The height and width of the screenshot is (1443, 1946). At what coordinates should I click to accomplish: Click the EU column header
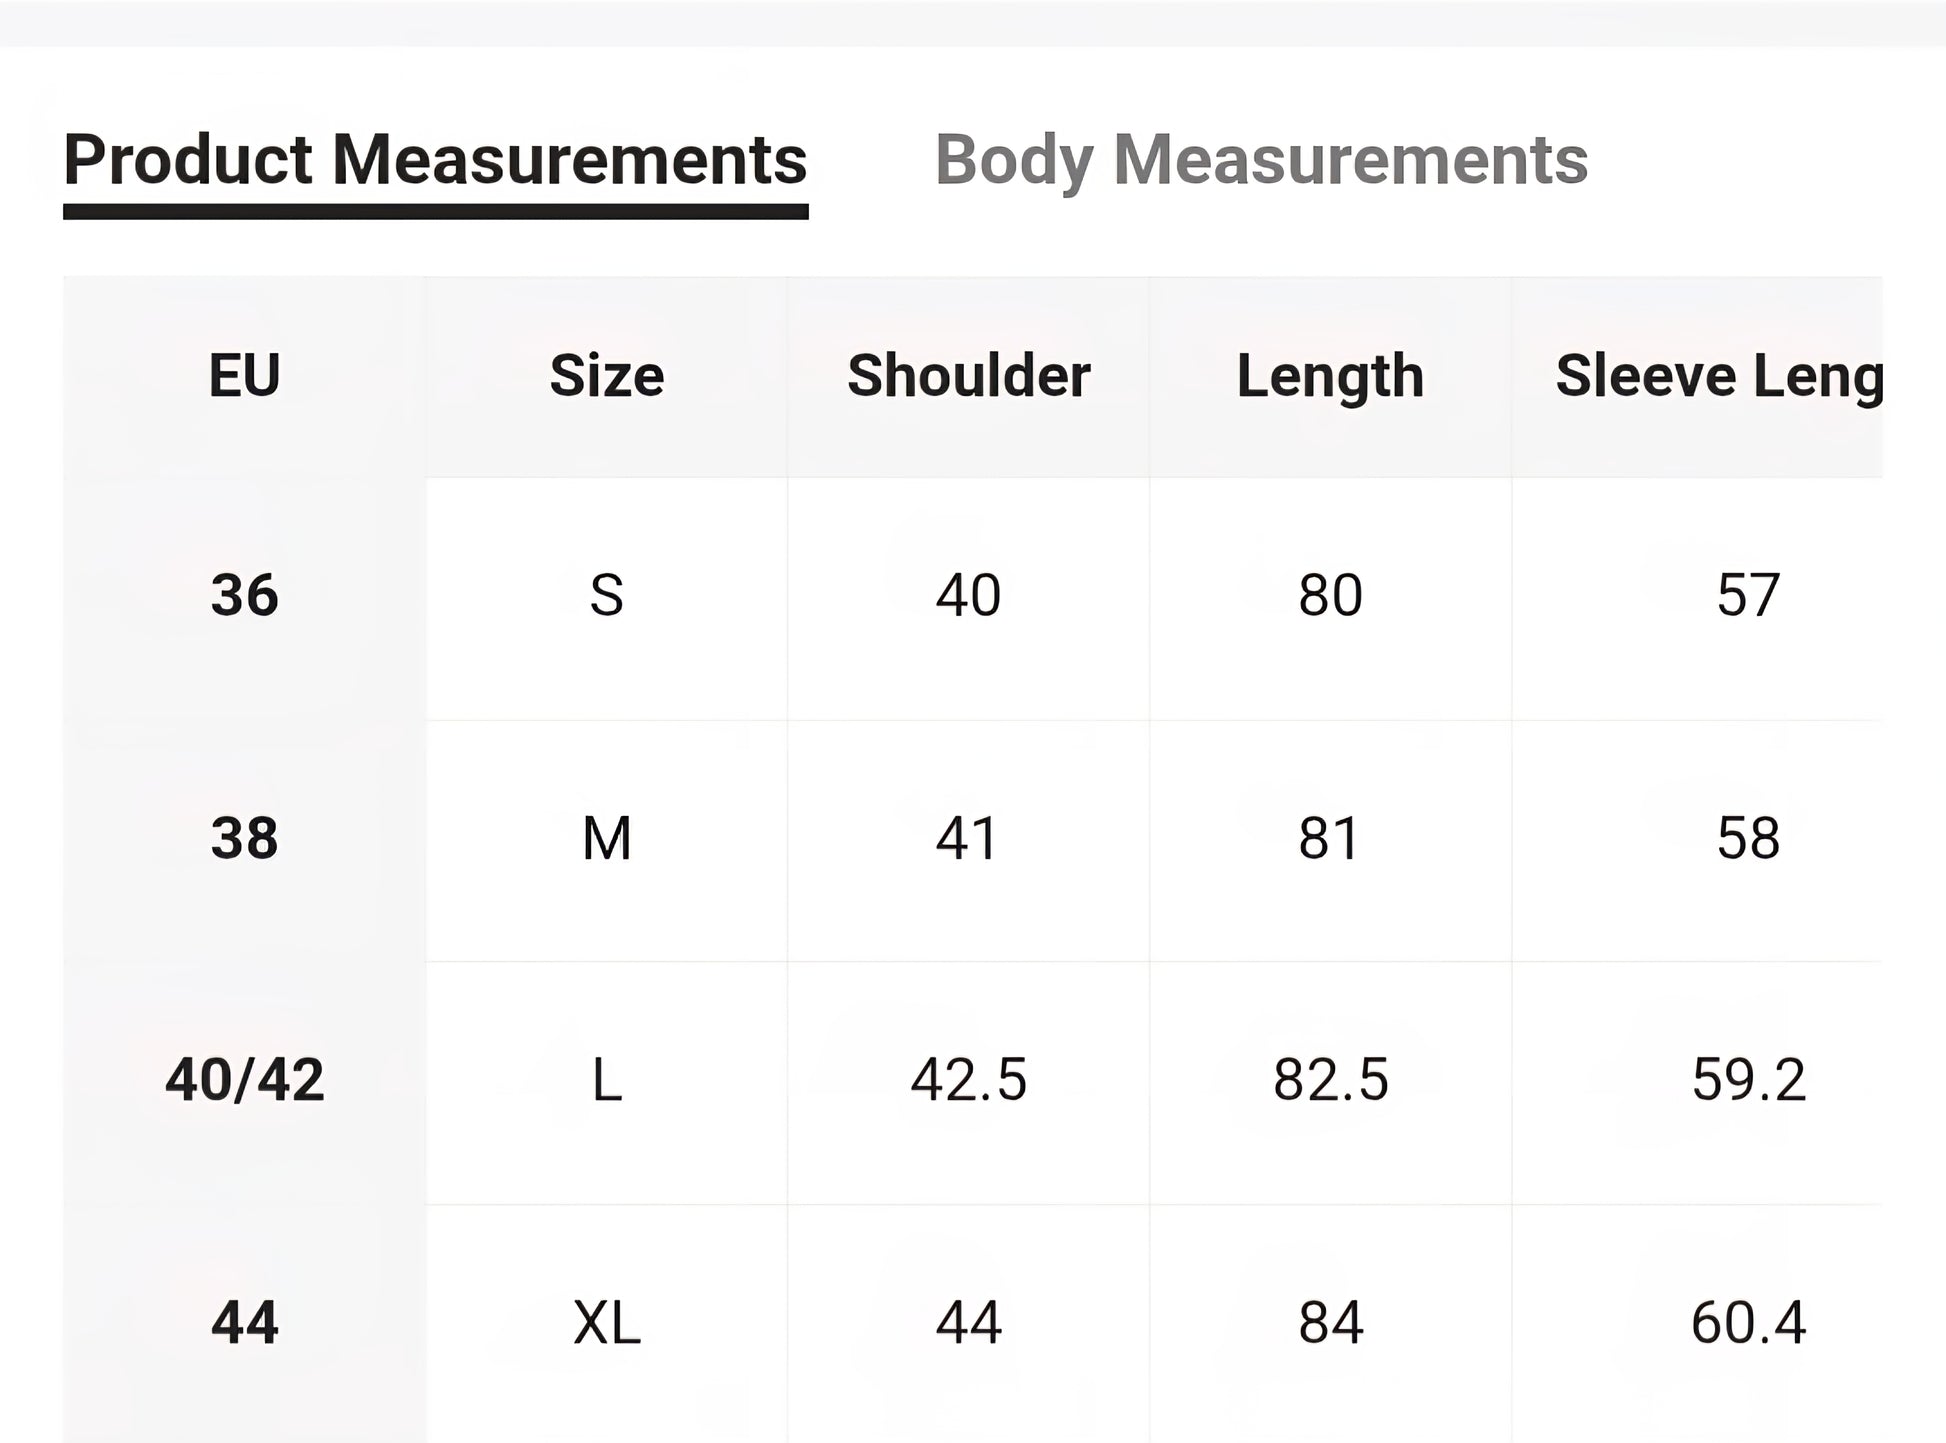[244, 376]
